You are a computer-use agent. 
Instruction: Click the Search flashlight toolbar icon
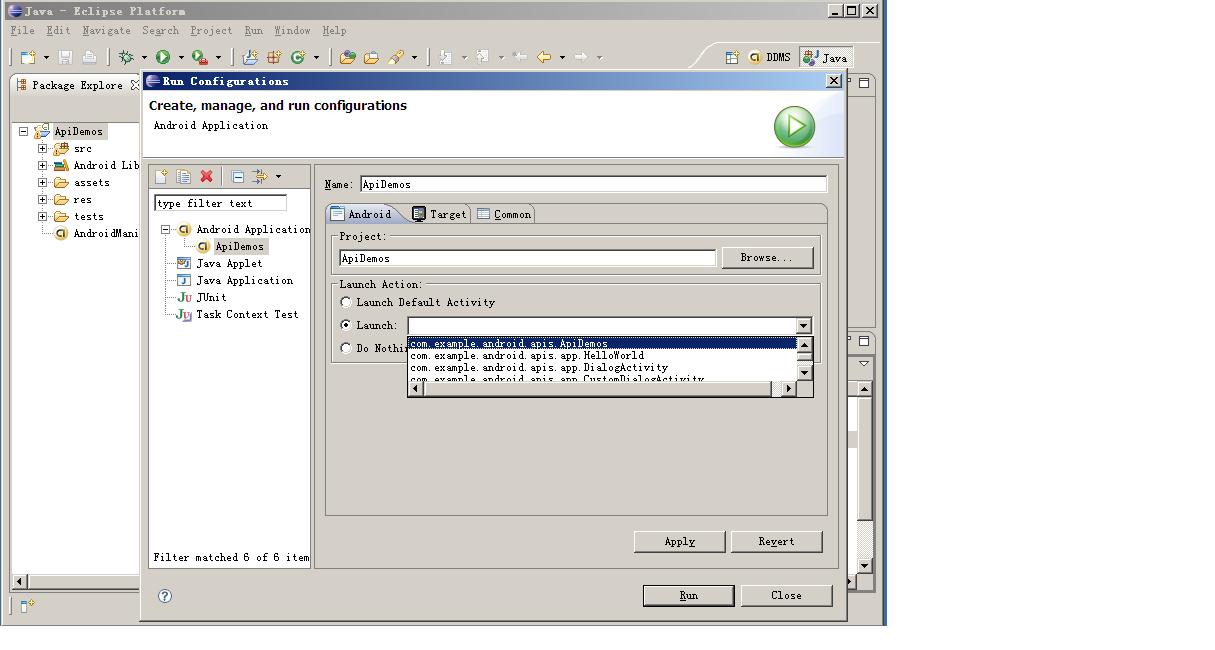tap(396, 58)
